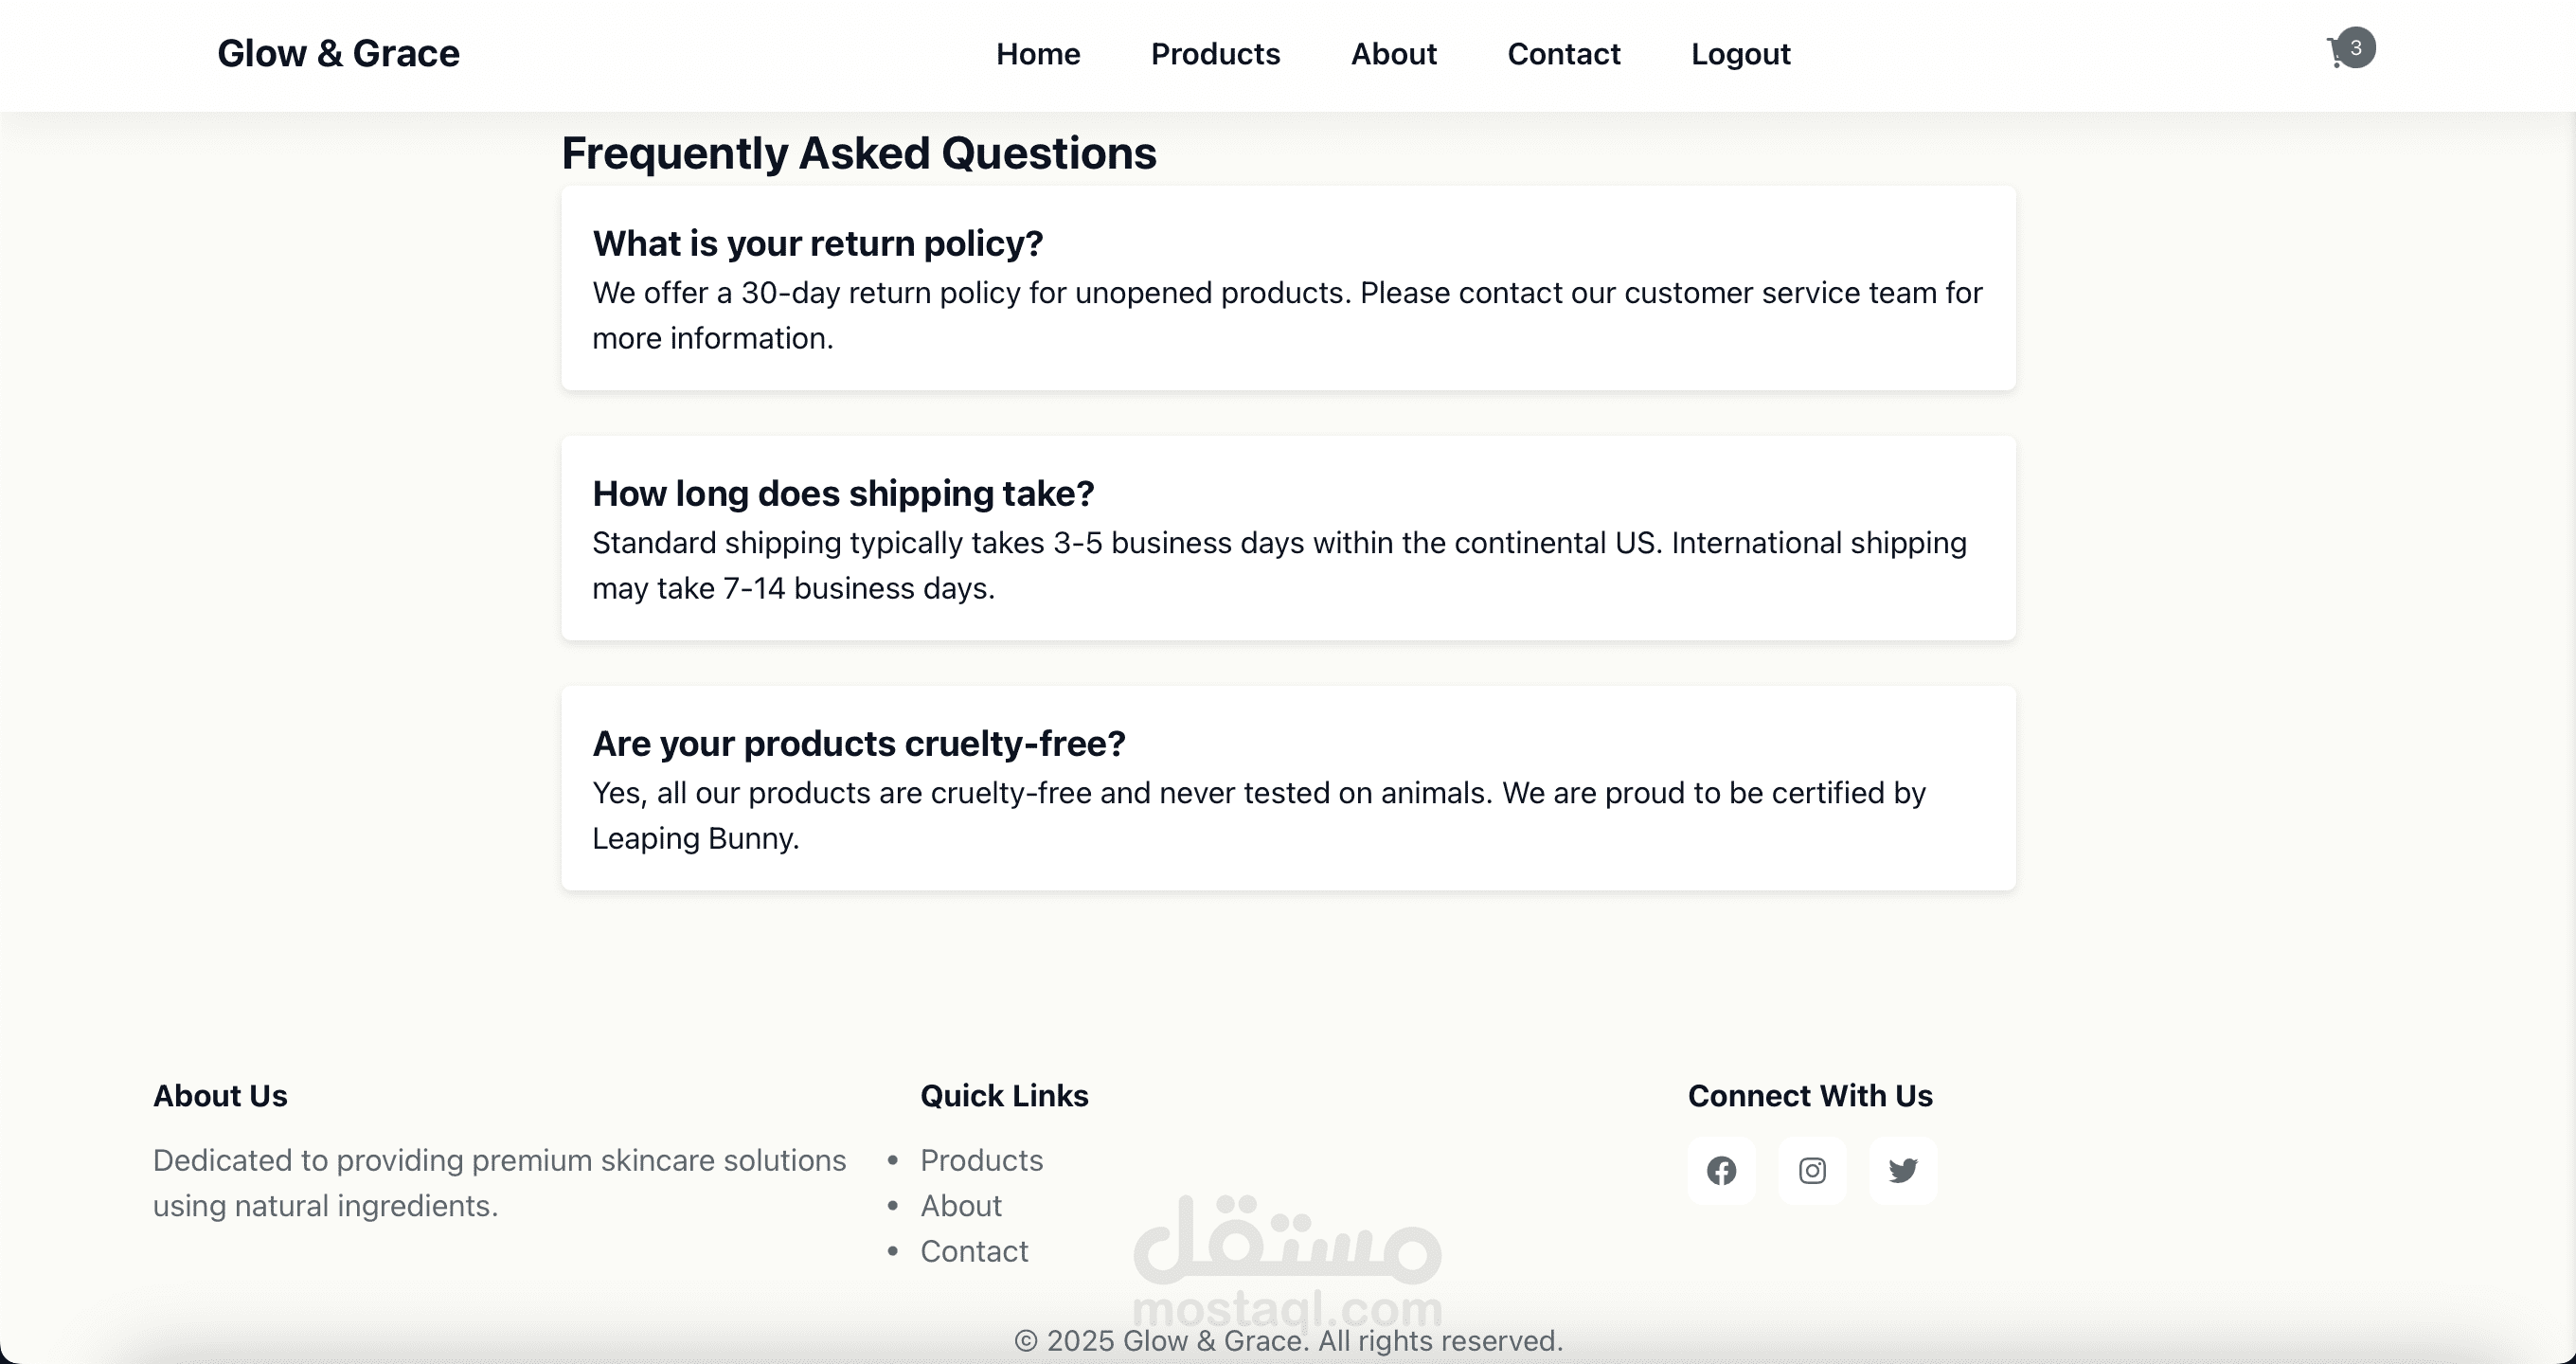Screen dimensions: 2576x1364
Task: Click the Twitter bird icon
Action: pyautogui.click(x=1902, y=1170)
